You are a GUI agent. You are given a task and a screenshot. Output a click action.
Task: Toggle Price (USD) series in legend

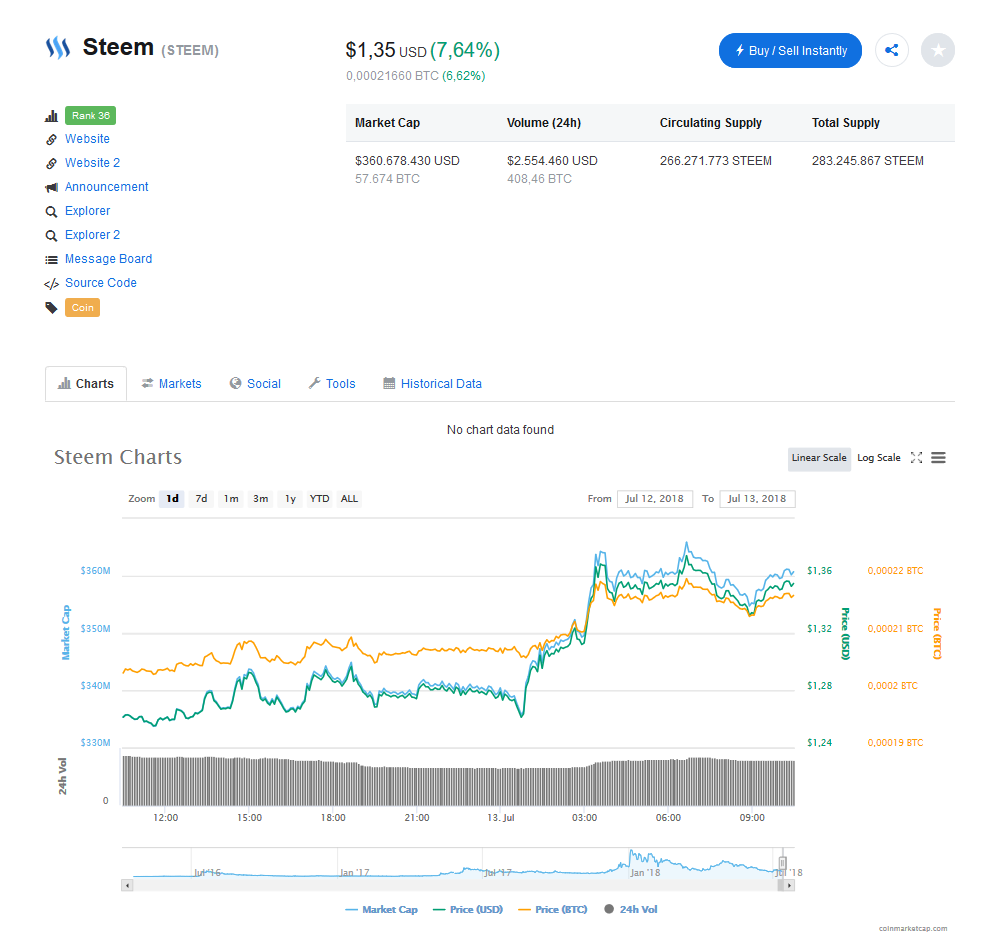468,909
